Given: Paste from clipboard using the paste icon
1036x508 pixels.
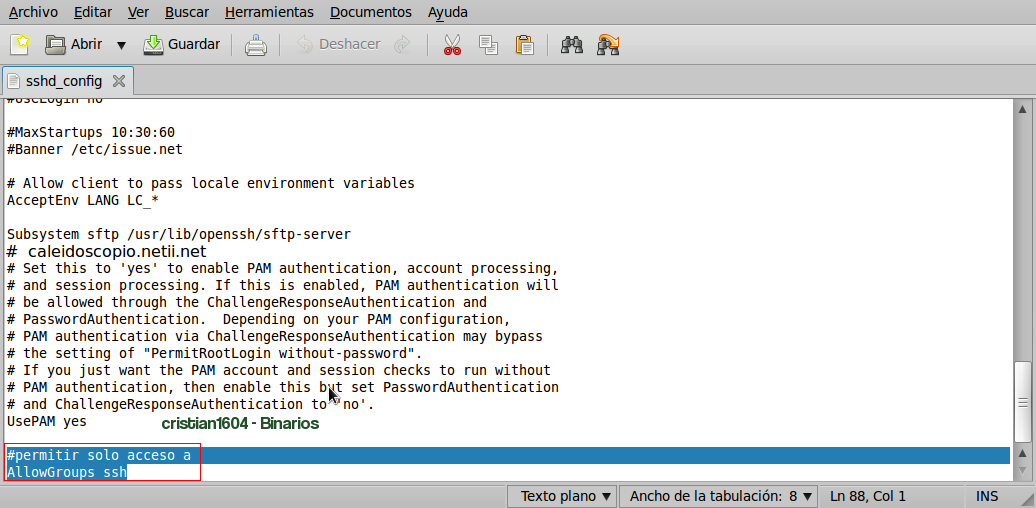Looking at the screenshot, I should pos(524,44).
